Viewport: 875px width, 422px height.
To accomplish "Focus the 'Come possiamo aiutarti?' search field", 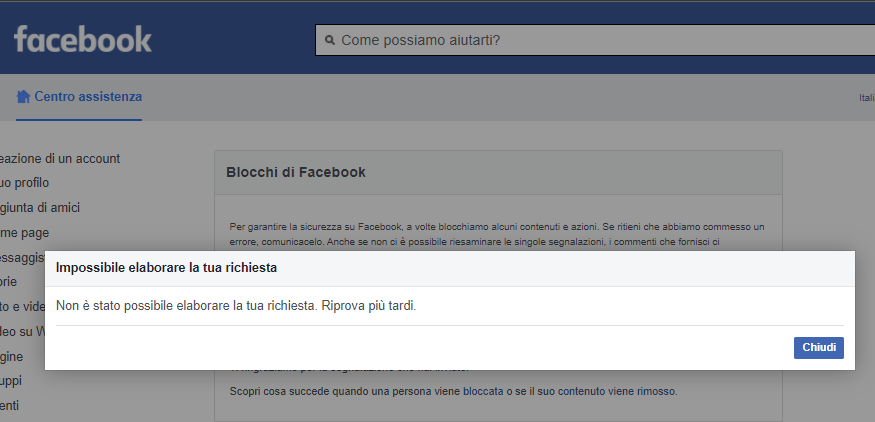I will click(600, 41).
